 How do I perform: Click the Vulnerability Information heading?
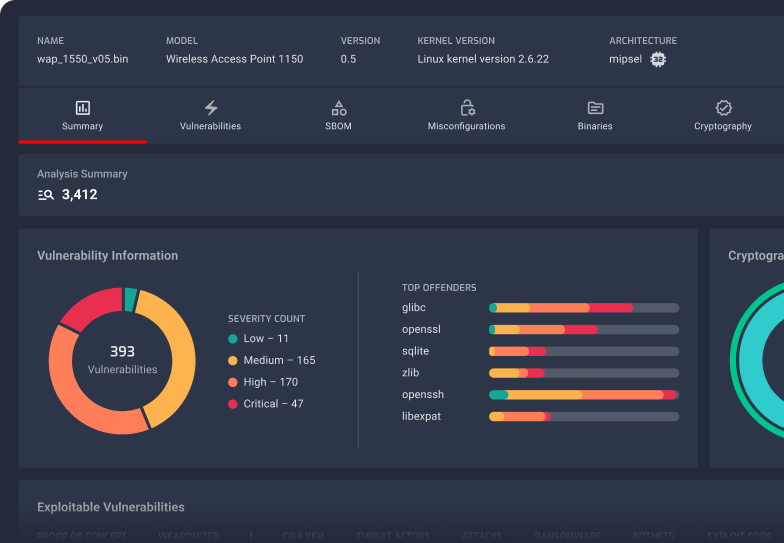point(108,256)
